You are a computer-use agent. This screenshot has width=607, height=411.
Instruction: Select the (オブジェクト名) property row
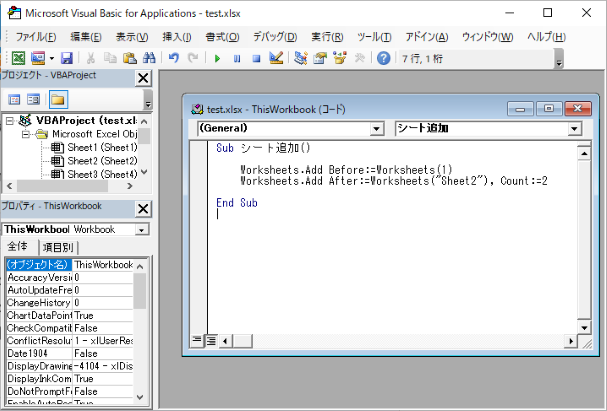pyautogui.click(x=70, y=265)
